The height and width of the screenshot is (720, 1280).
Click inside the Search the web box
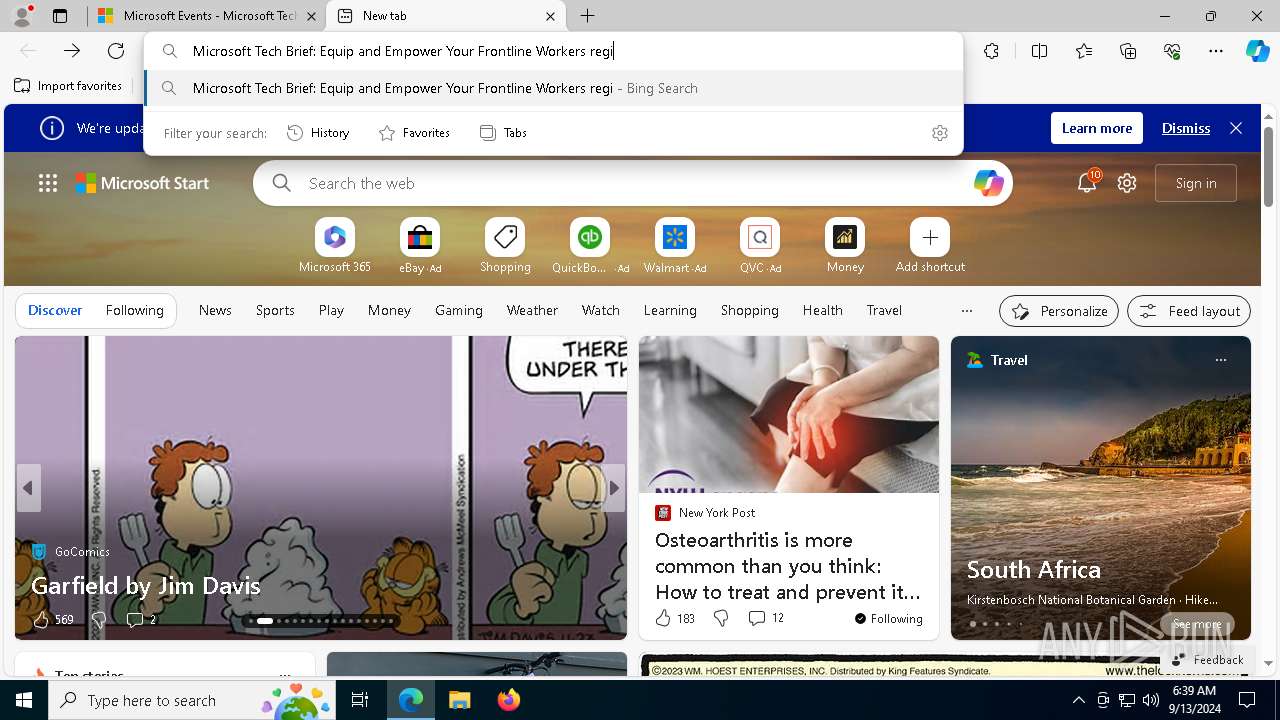632,183
